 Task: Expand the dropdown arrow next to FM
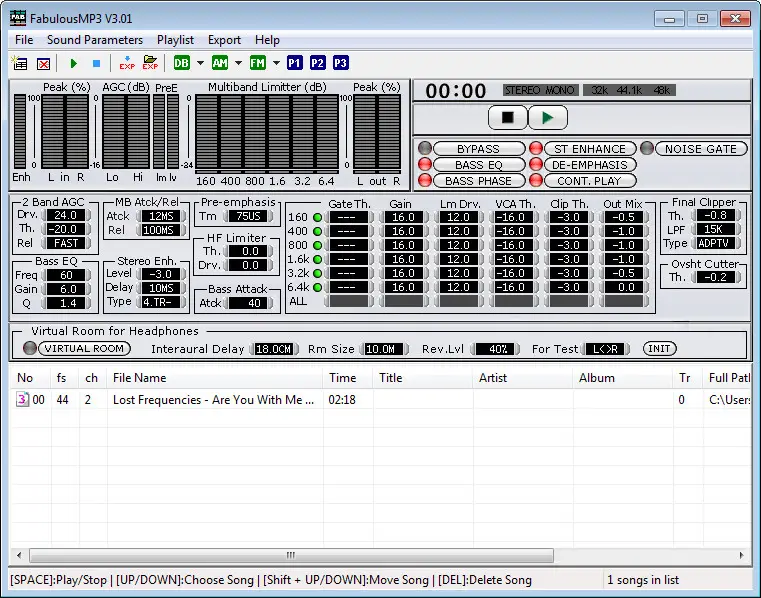tap(276, 63)
